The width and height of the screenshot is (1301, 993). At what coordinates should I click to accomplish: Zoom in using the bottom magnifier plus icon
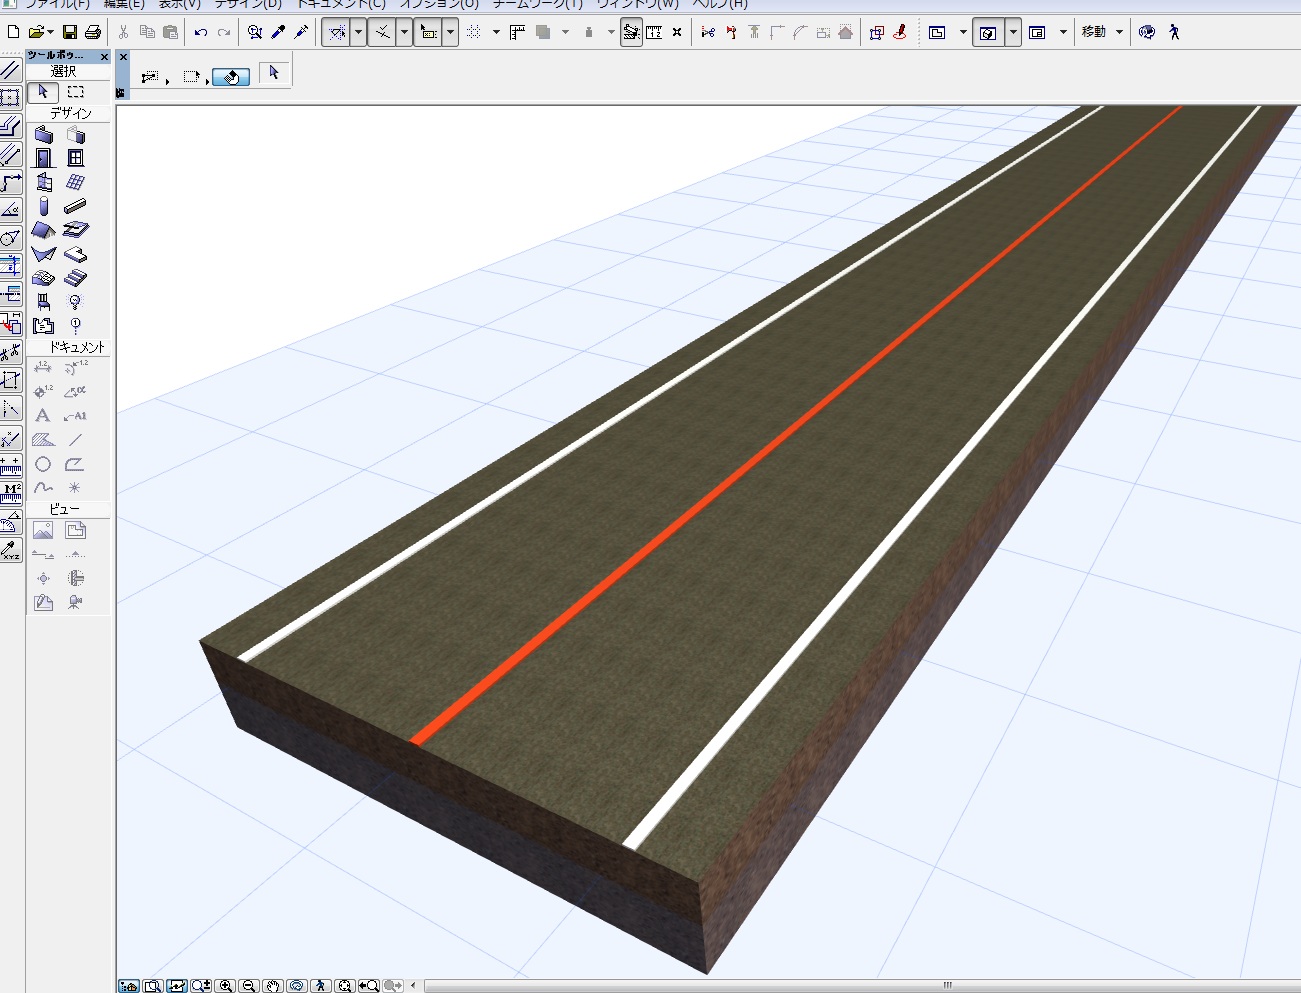(226, 986)
